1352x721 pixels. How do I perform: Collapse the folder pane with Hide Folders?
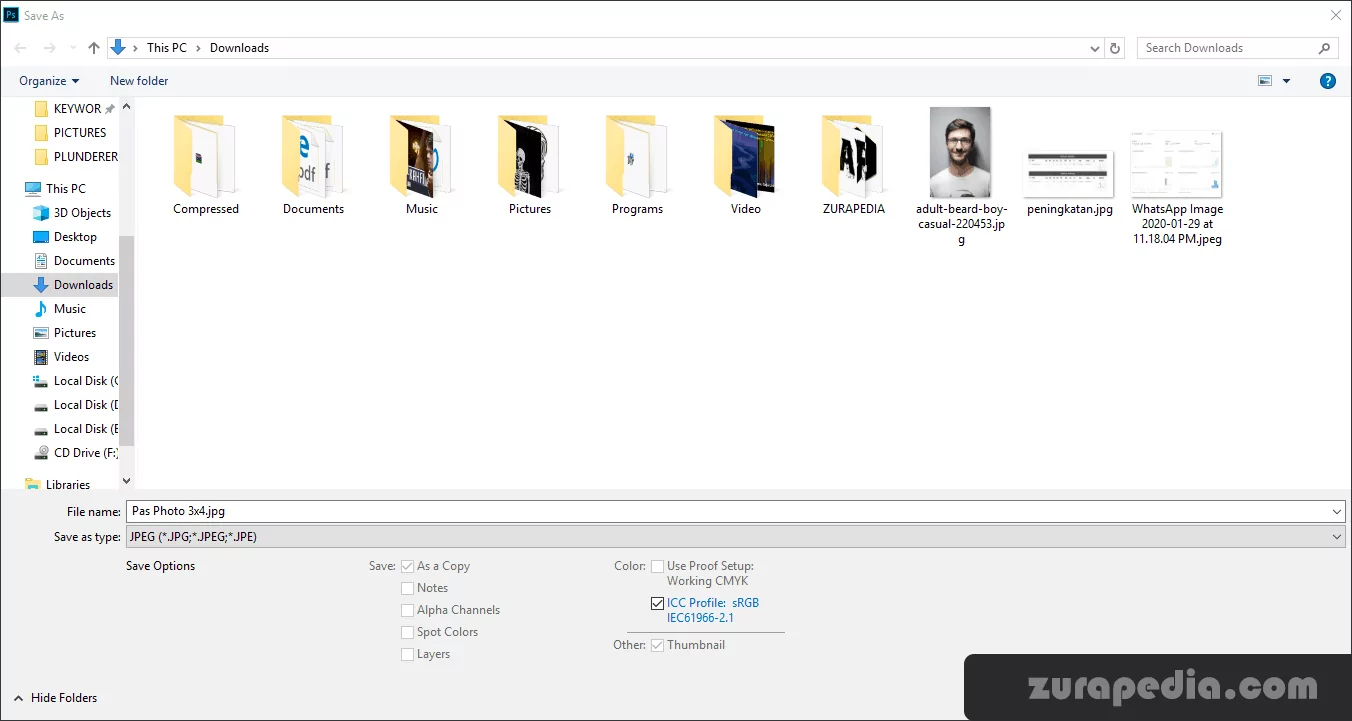click(55, 698)
